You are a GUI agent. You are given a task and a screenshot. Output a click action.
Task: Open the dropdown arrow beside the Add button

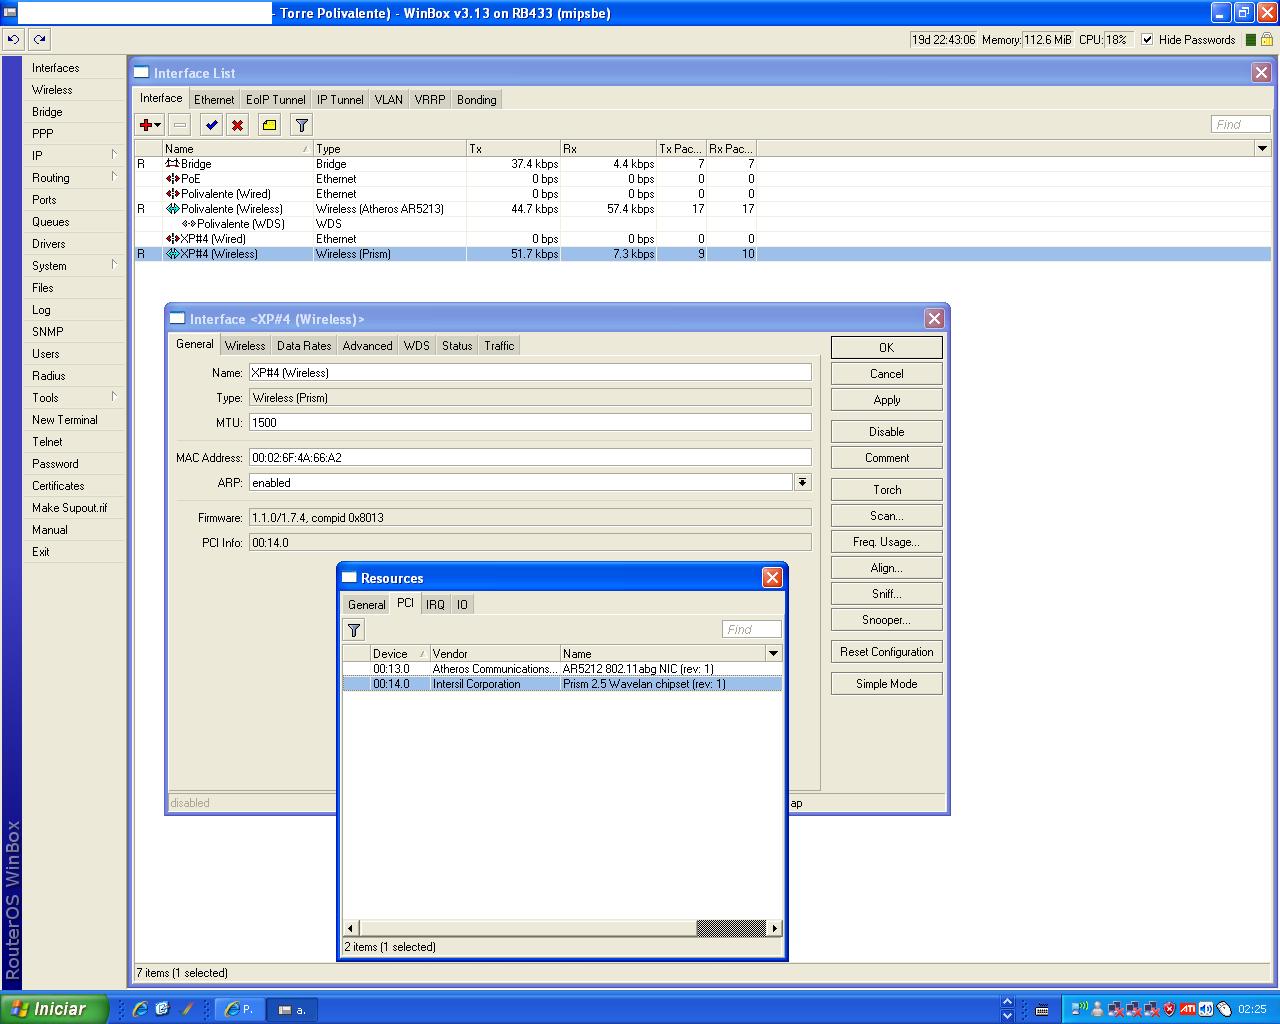coord(158,125)
